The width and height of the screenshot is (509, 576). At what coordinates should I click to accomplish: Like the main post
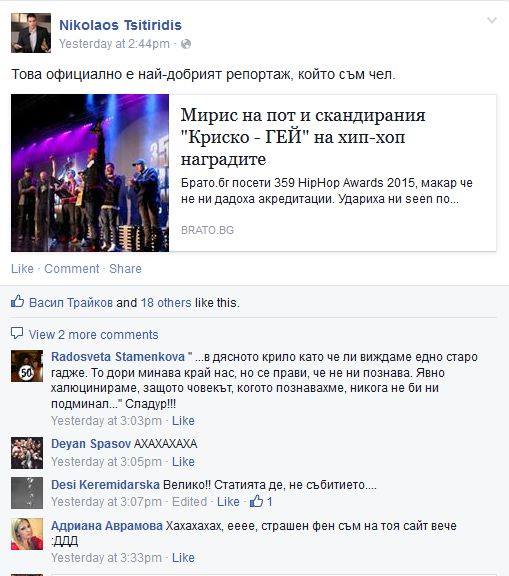22,269
